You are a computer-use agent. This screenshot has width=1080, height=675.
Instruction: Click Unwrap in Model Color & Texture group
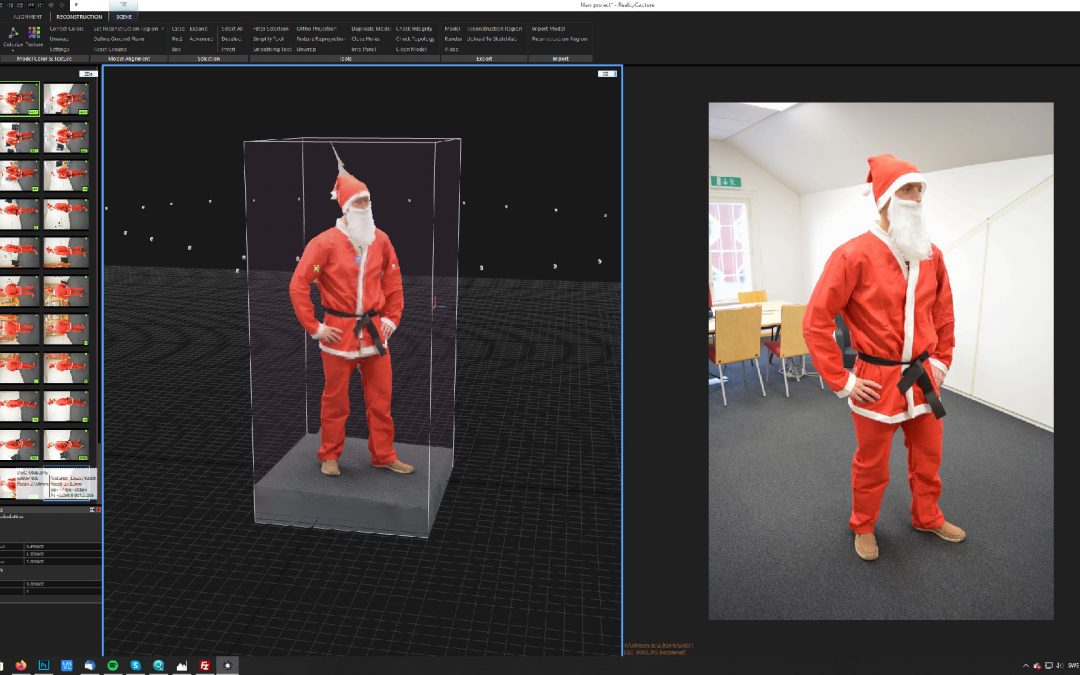coord(59,39)
